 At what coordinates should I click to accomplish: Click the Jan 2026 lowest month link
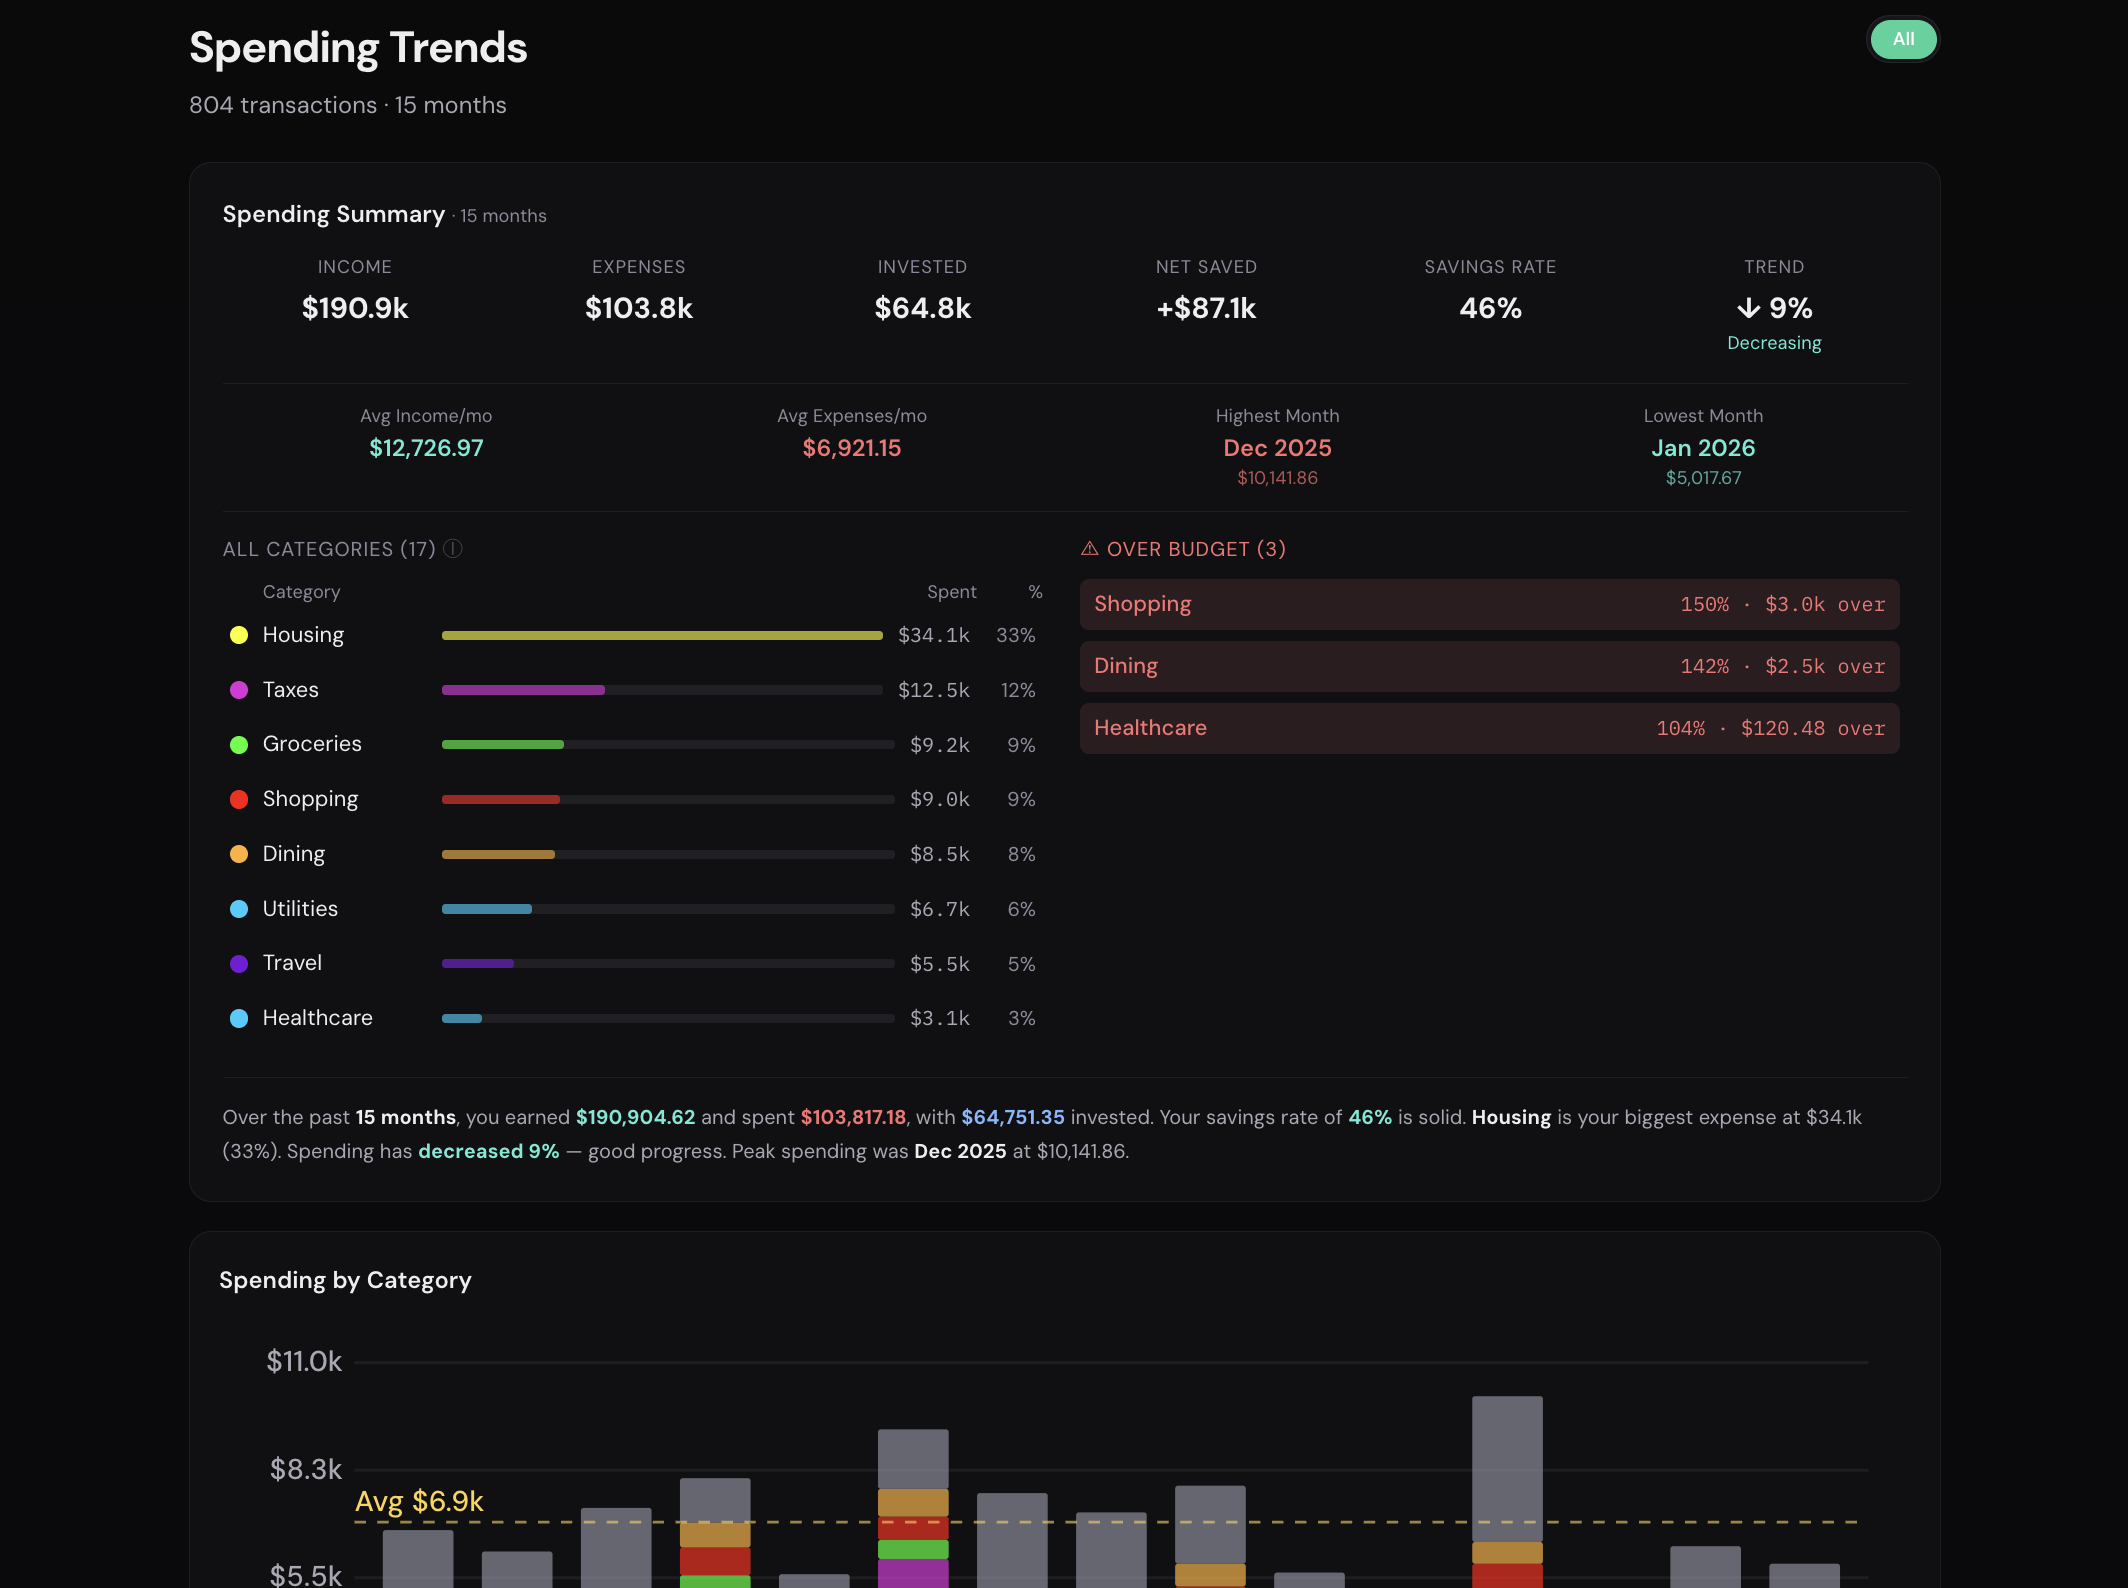coord(1703,448)
